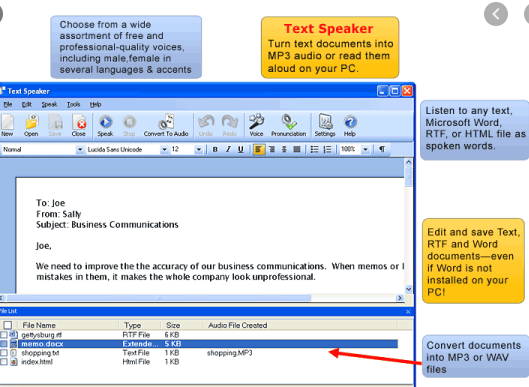Select the shopping.txt file name
Image resolution: width=529 pixels, height=387 pixels.
point(40,353)
